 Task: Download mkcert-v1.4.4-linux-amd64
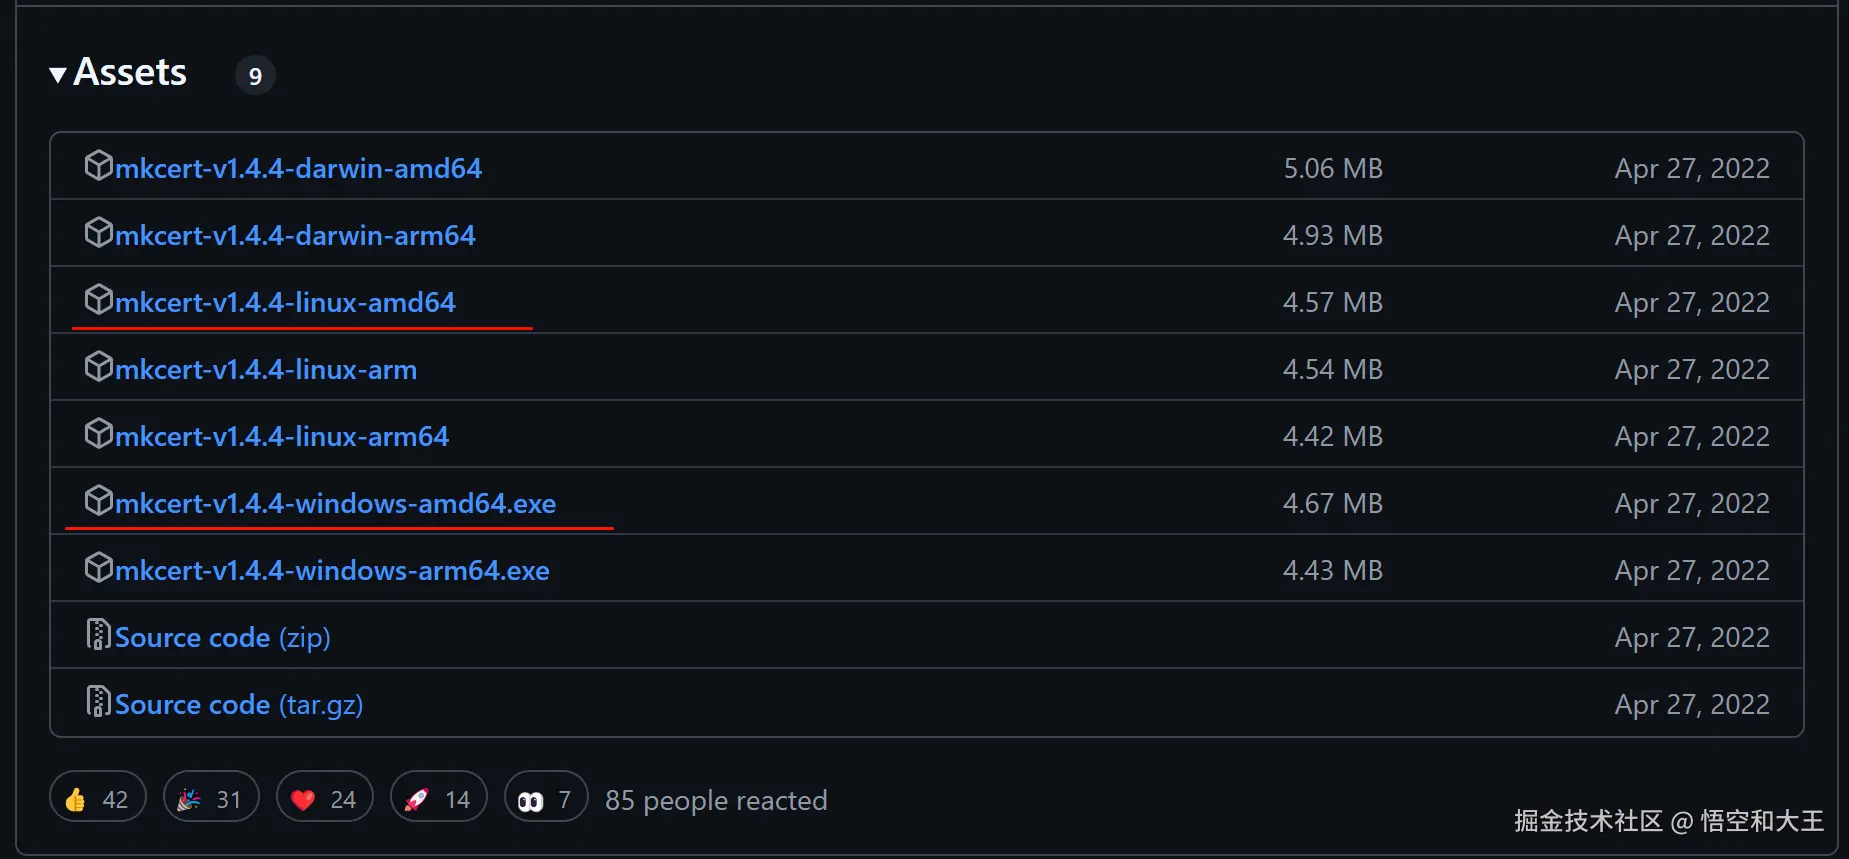click(285, 302)
